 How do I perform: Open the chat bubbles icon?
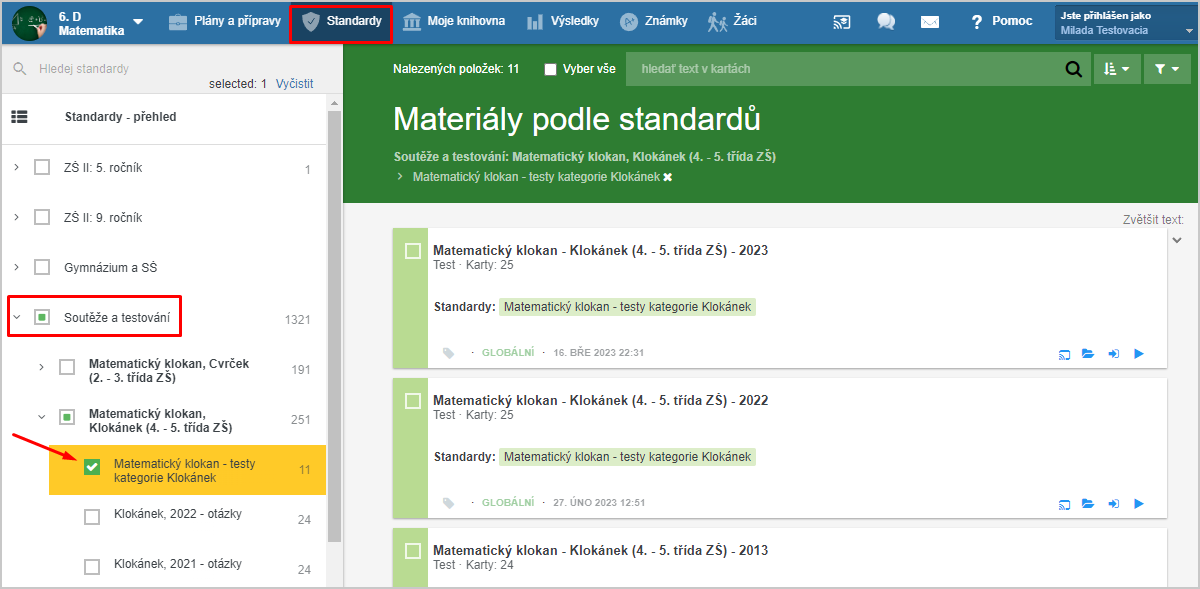[886, 21]
